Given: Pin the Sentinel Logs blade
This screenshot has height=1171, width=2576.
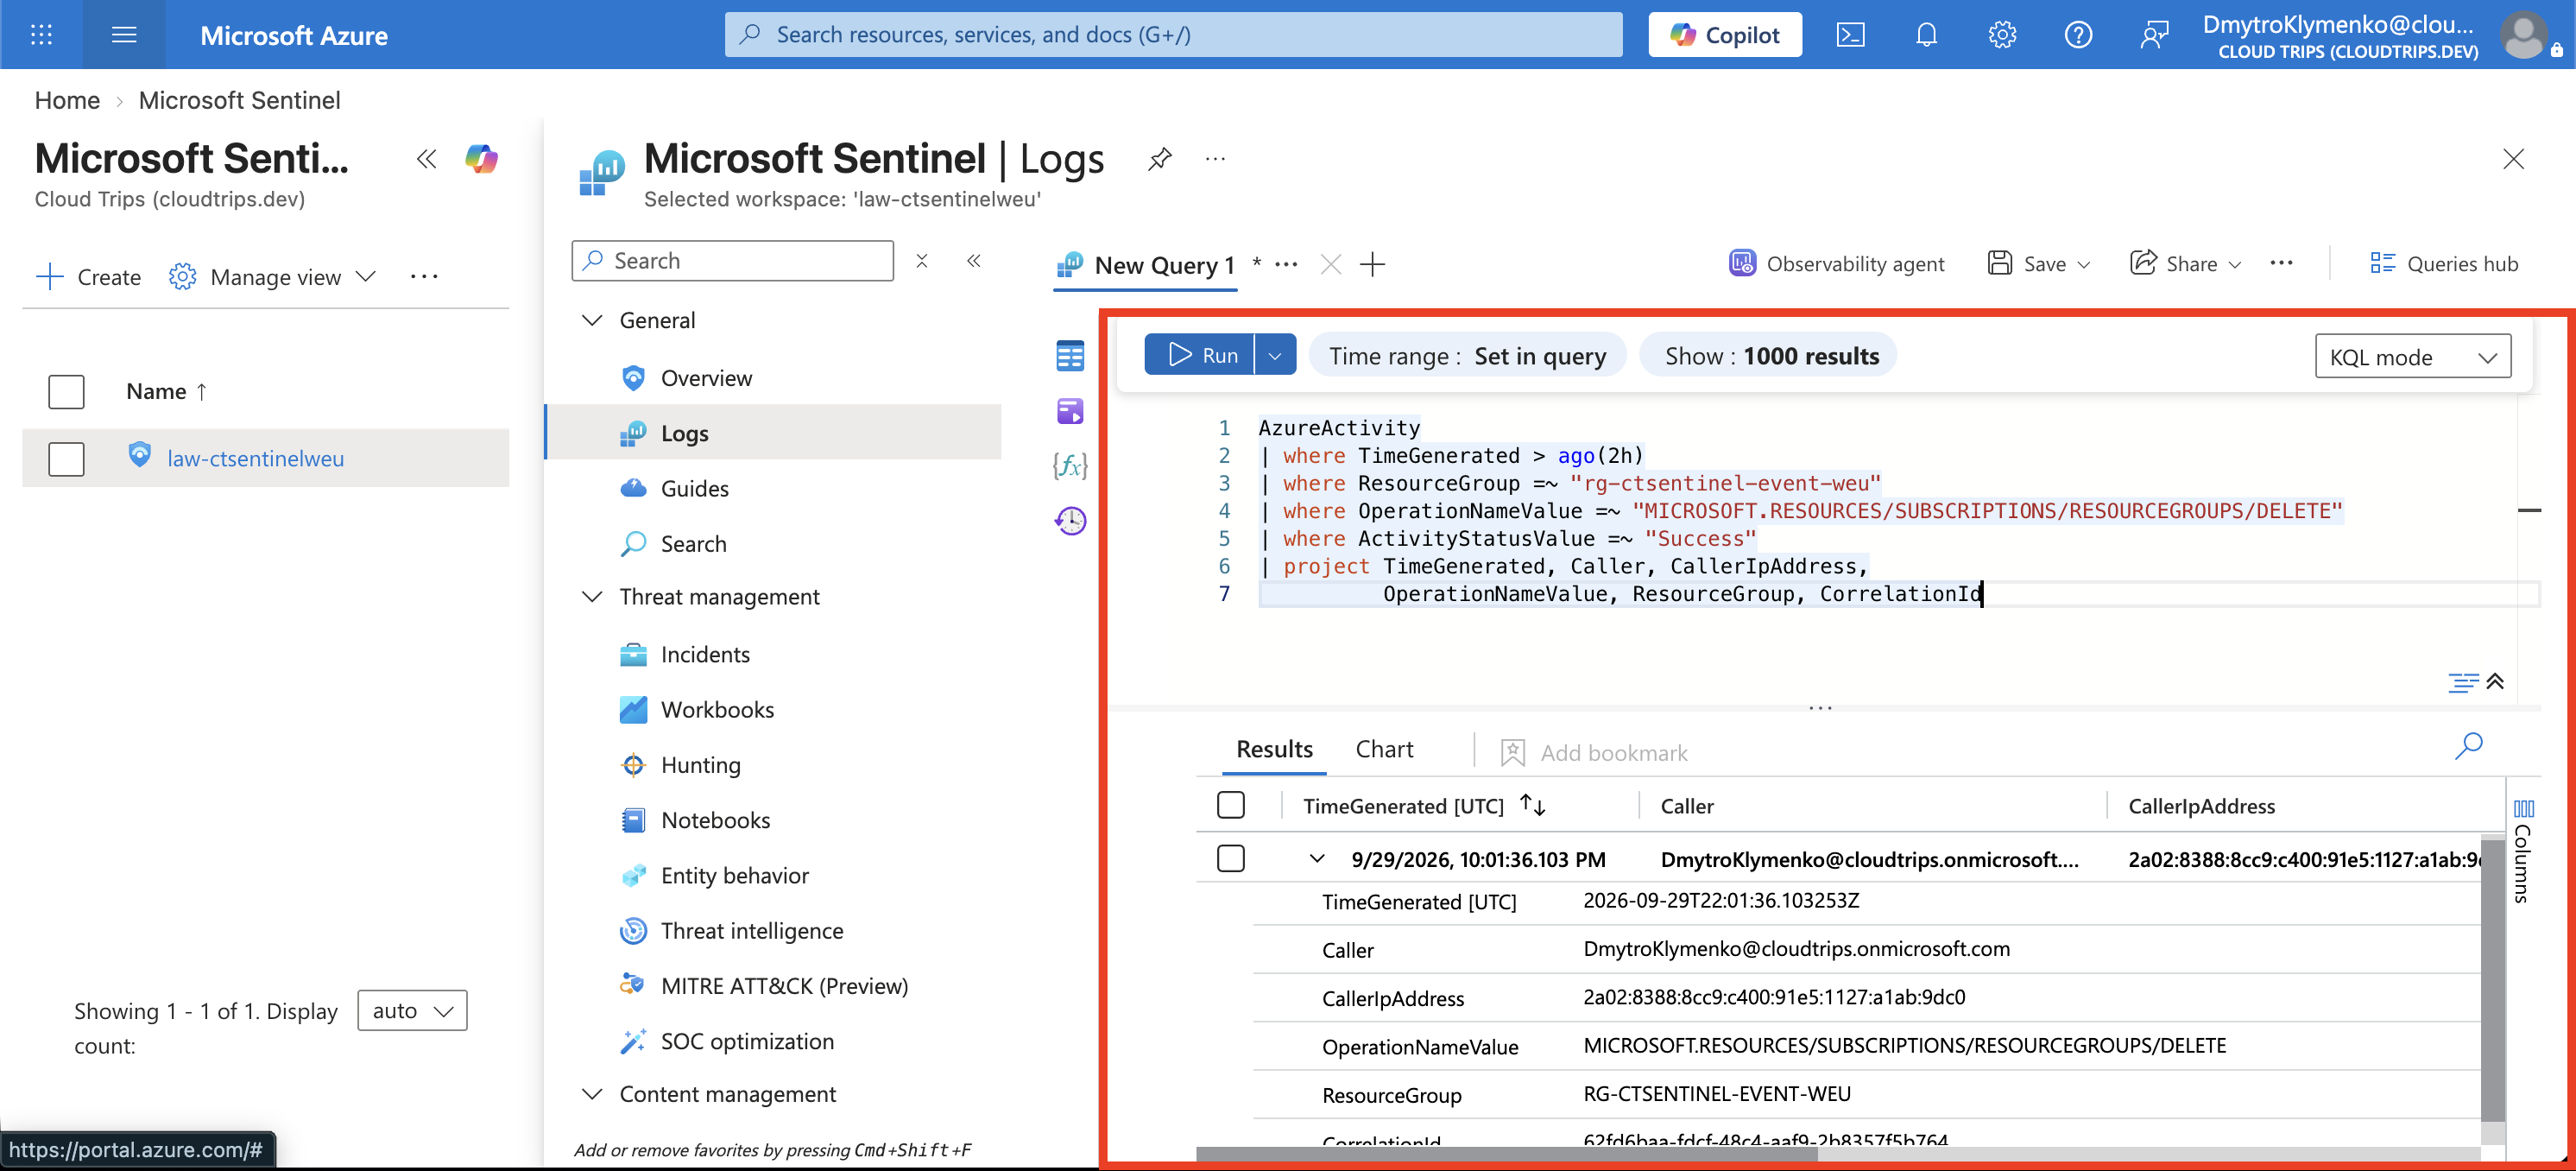Looking at the screenshot, I should (1160, 159).
